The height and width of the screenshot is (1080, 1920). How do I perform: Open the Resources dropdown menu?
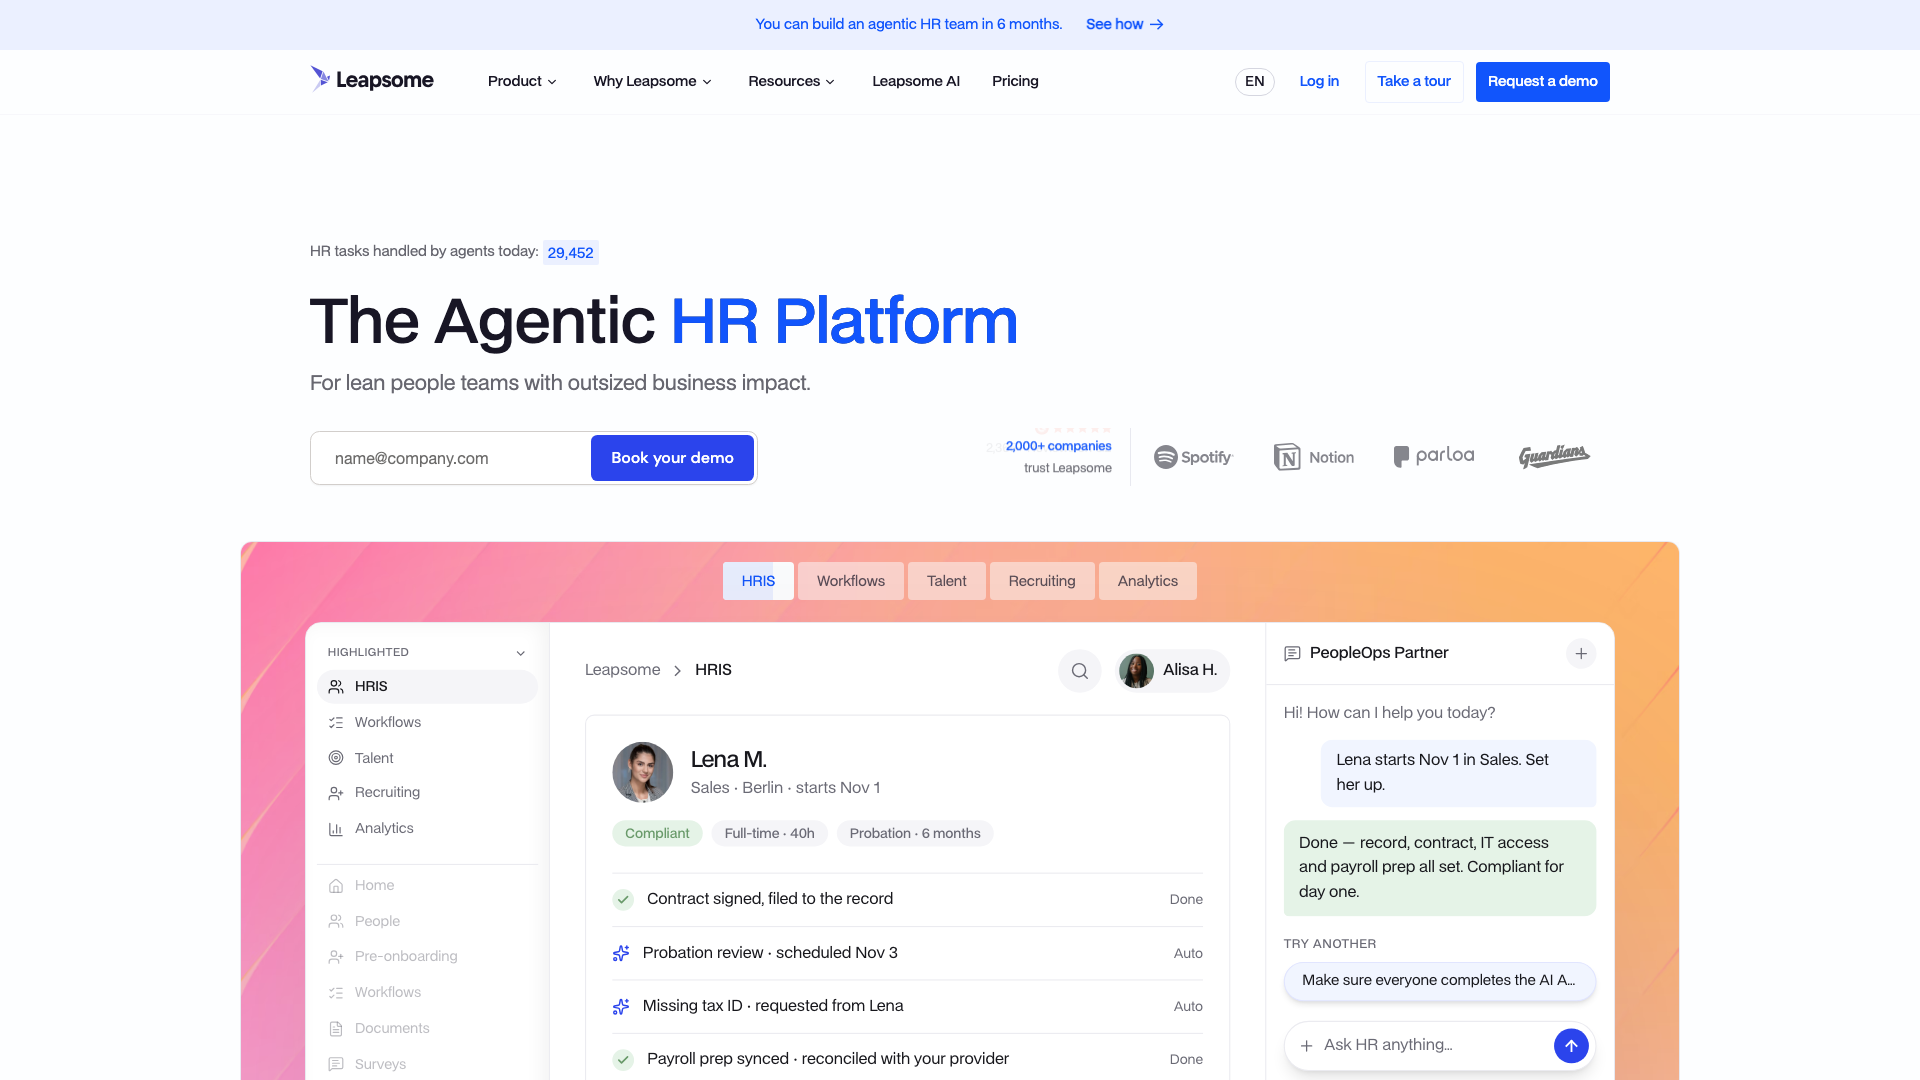[x=791, y=81]
